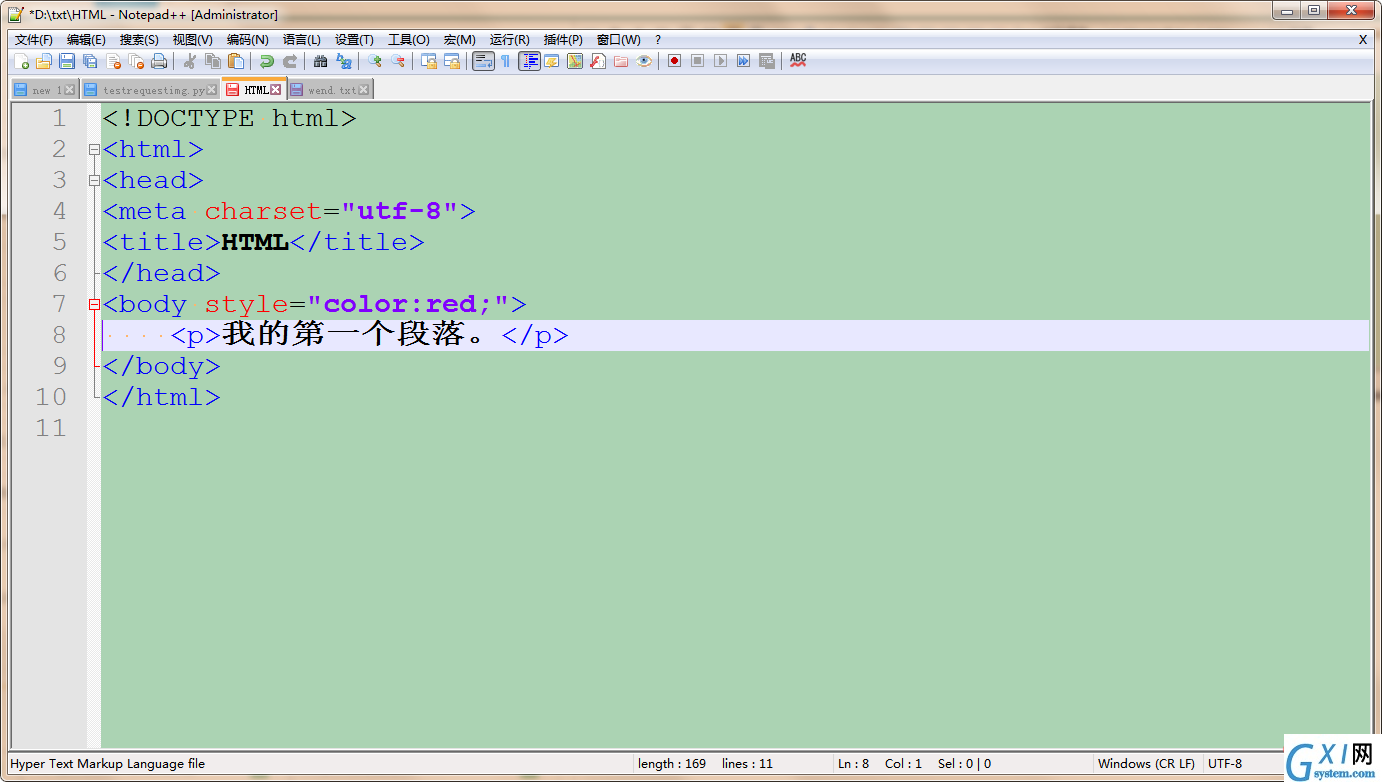1382x782 pixels.
Task: Close document X at menu bar right
Action: (1362, 40)
